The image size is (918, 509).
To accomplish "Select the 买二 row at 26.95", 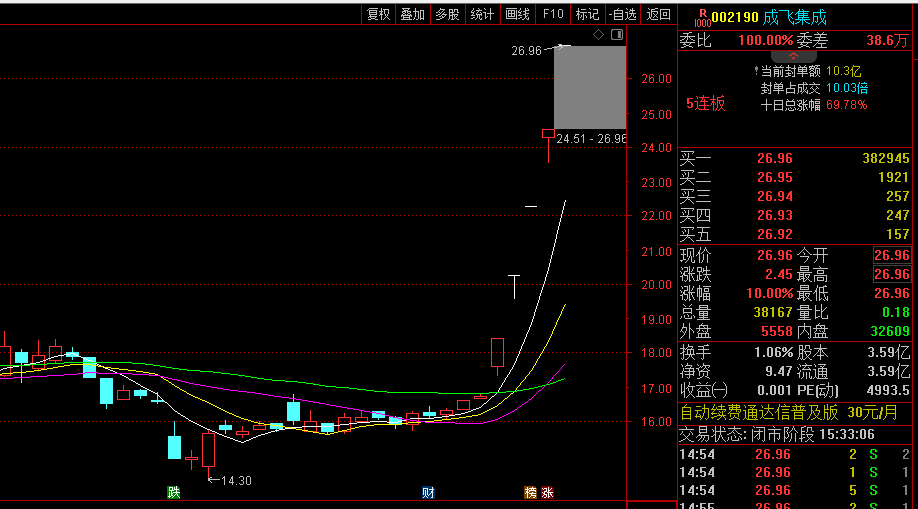I will pos(794,177).
